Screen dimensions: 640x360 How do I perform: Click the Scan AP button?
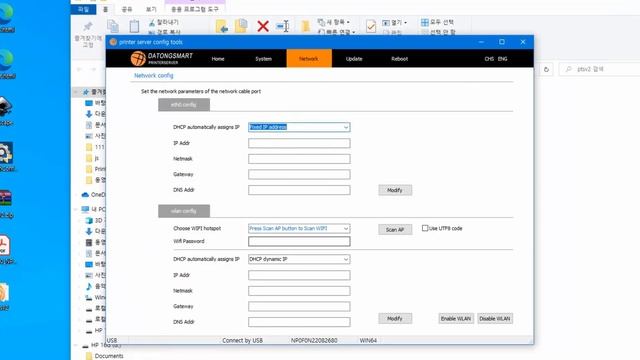pos(395,230)
